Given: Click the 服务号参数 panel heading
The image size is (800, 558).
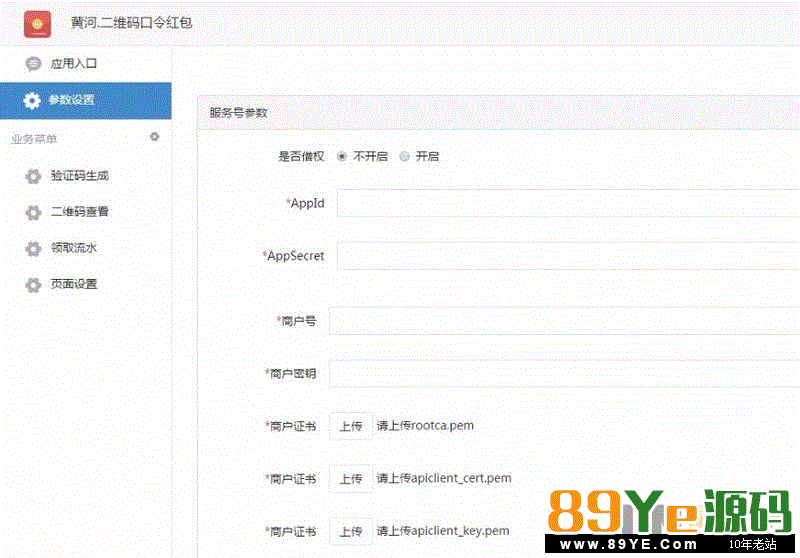Looking at the screenshot, I should click(238, 113).
